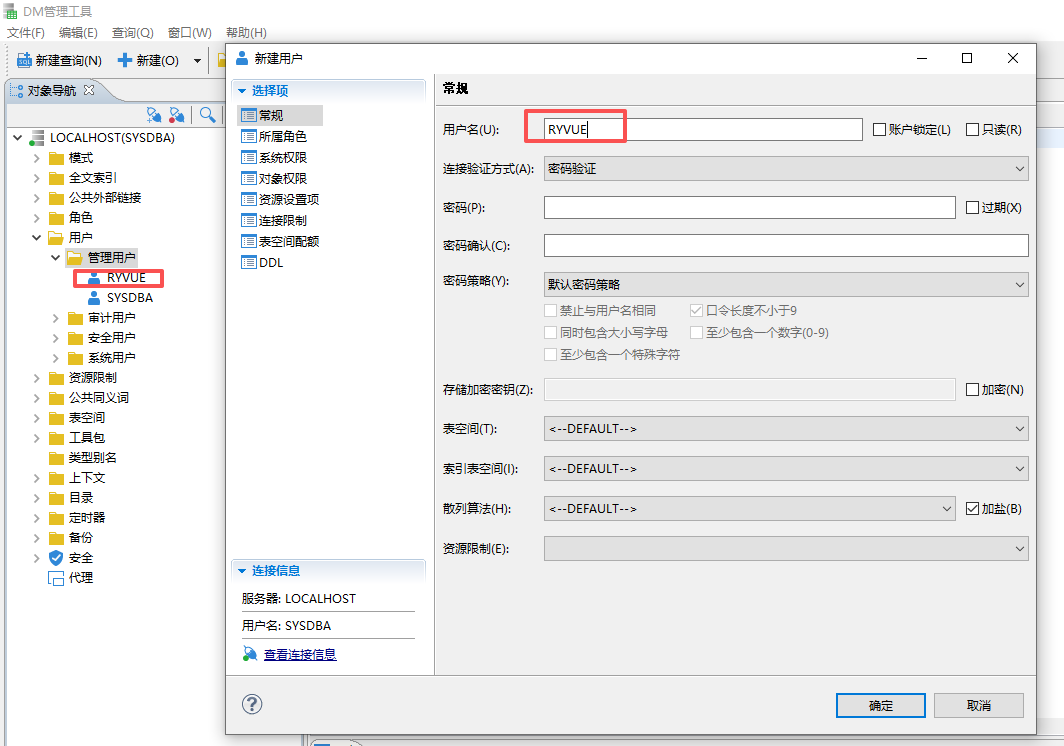Uncheck the 加盐(B) checkbox

(972, 508)
